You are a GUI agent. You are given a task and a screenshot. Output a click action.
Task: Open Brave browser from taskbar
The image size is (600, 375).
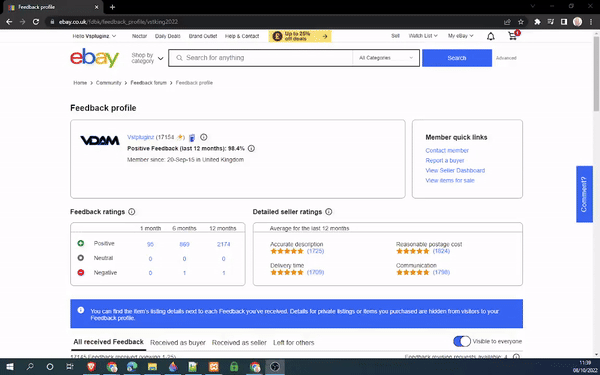(91, 367)
